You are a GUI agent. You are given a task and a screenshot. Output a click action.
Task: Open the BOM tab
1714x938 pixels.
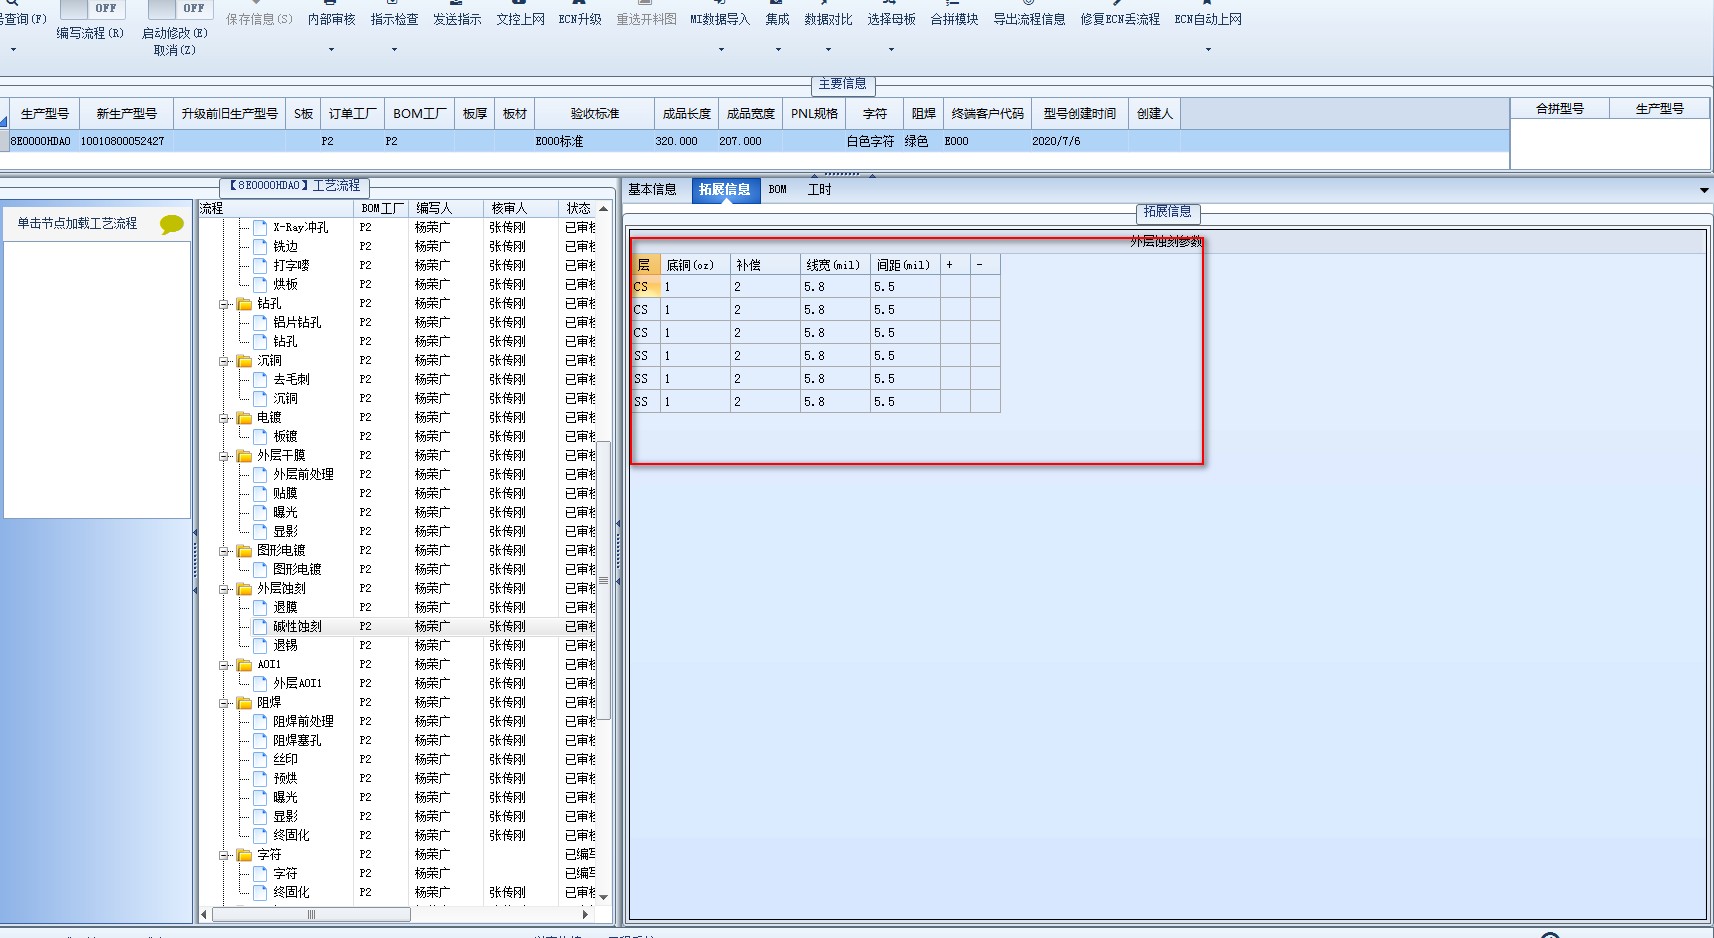click(x=777, y=189)
